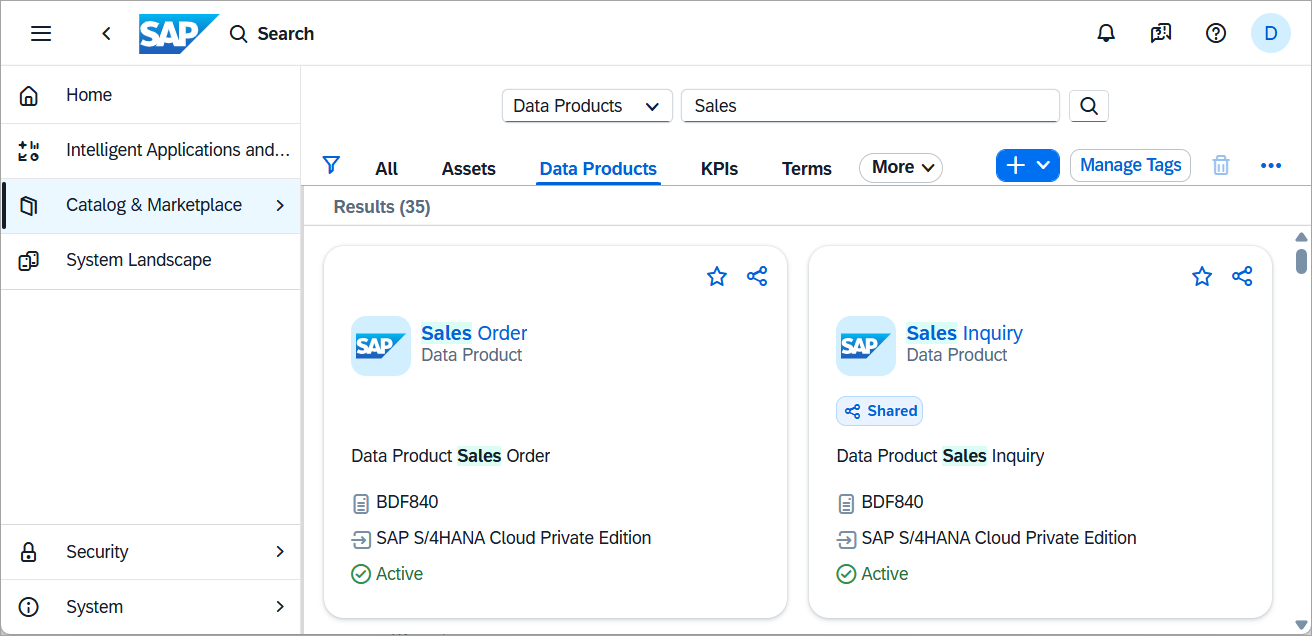Open Security in sidebar
Viewport: 1312px width, 636px height.
[150, 552]
